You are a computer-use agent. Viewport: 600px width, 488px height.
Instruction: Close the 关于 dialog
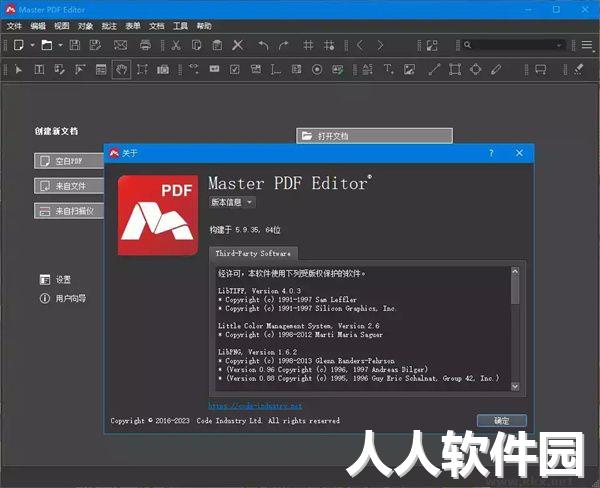coord(519,153)
